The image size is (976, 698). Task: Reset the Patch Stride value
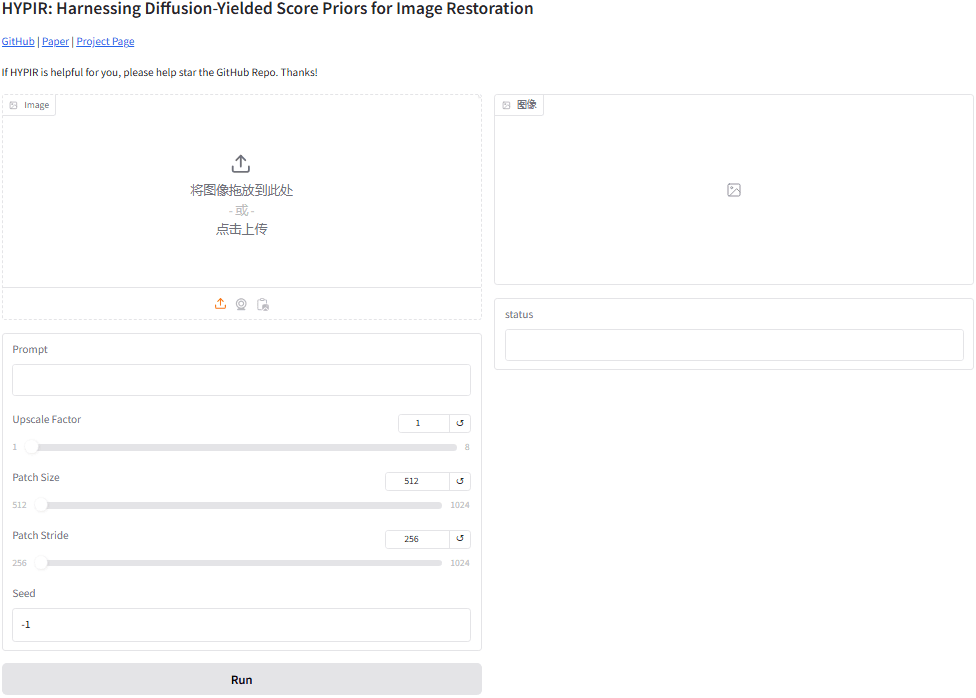(460, 539)
